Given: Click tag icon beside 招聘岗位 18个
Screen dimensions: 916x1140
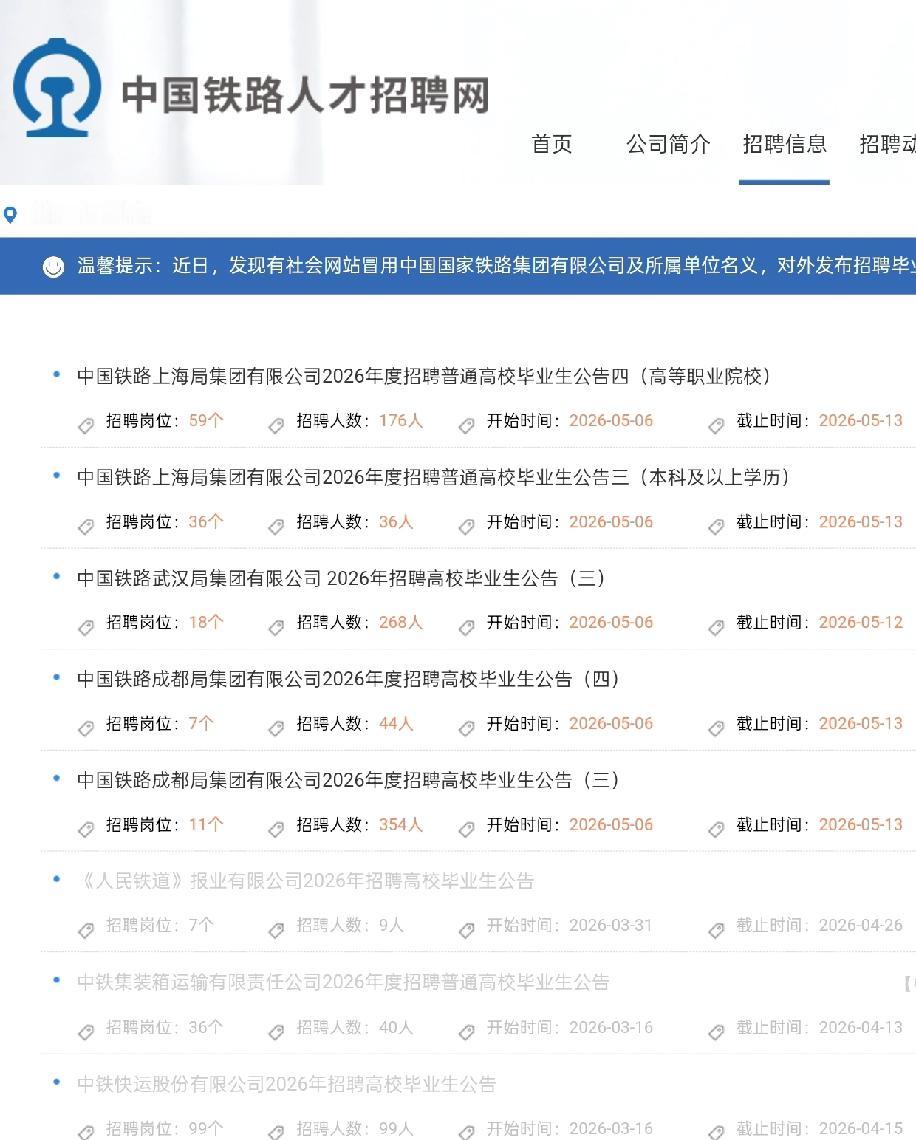Looking at the screenshot, I should tap(86, 627).
